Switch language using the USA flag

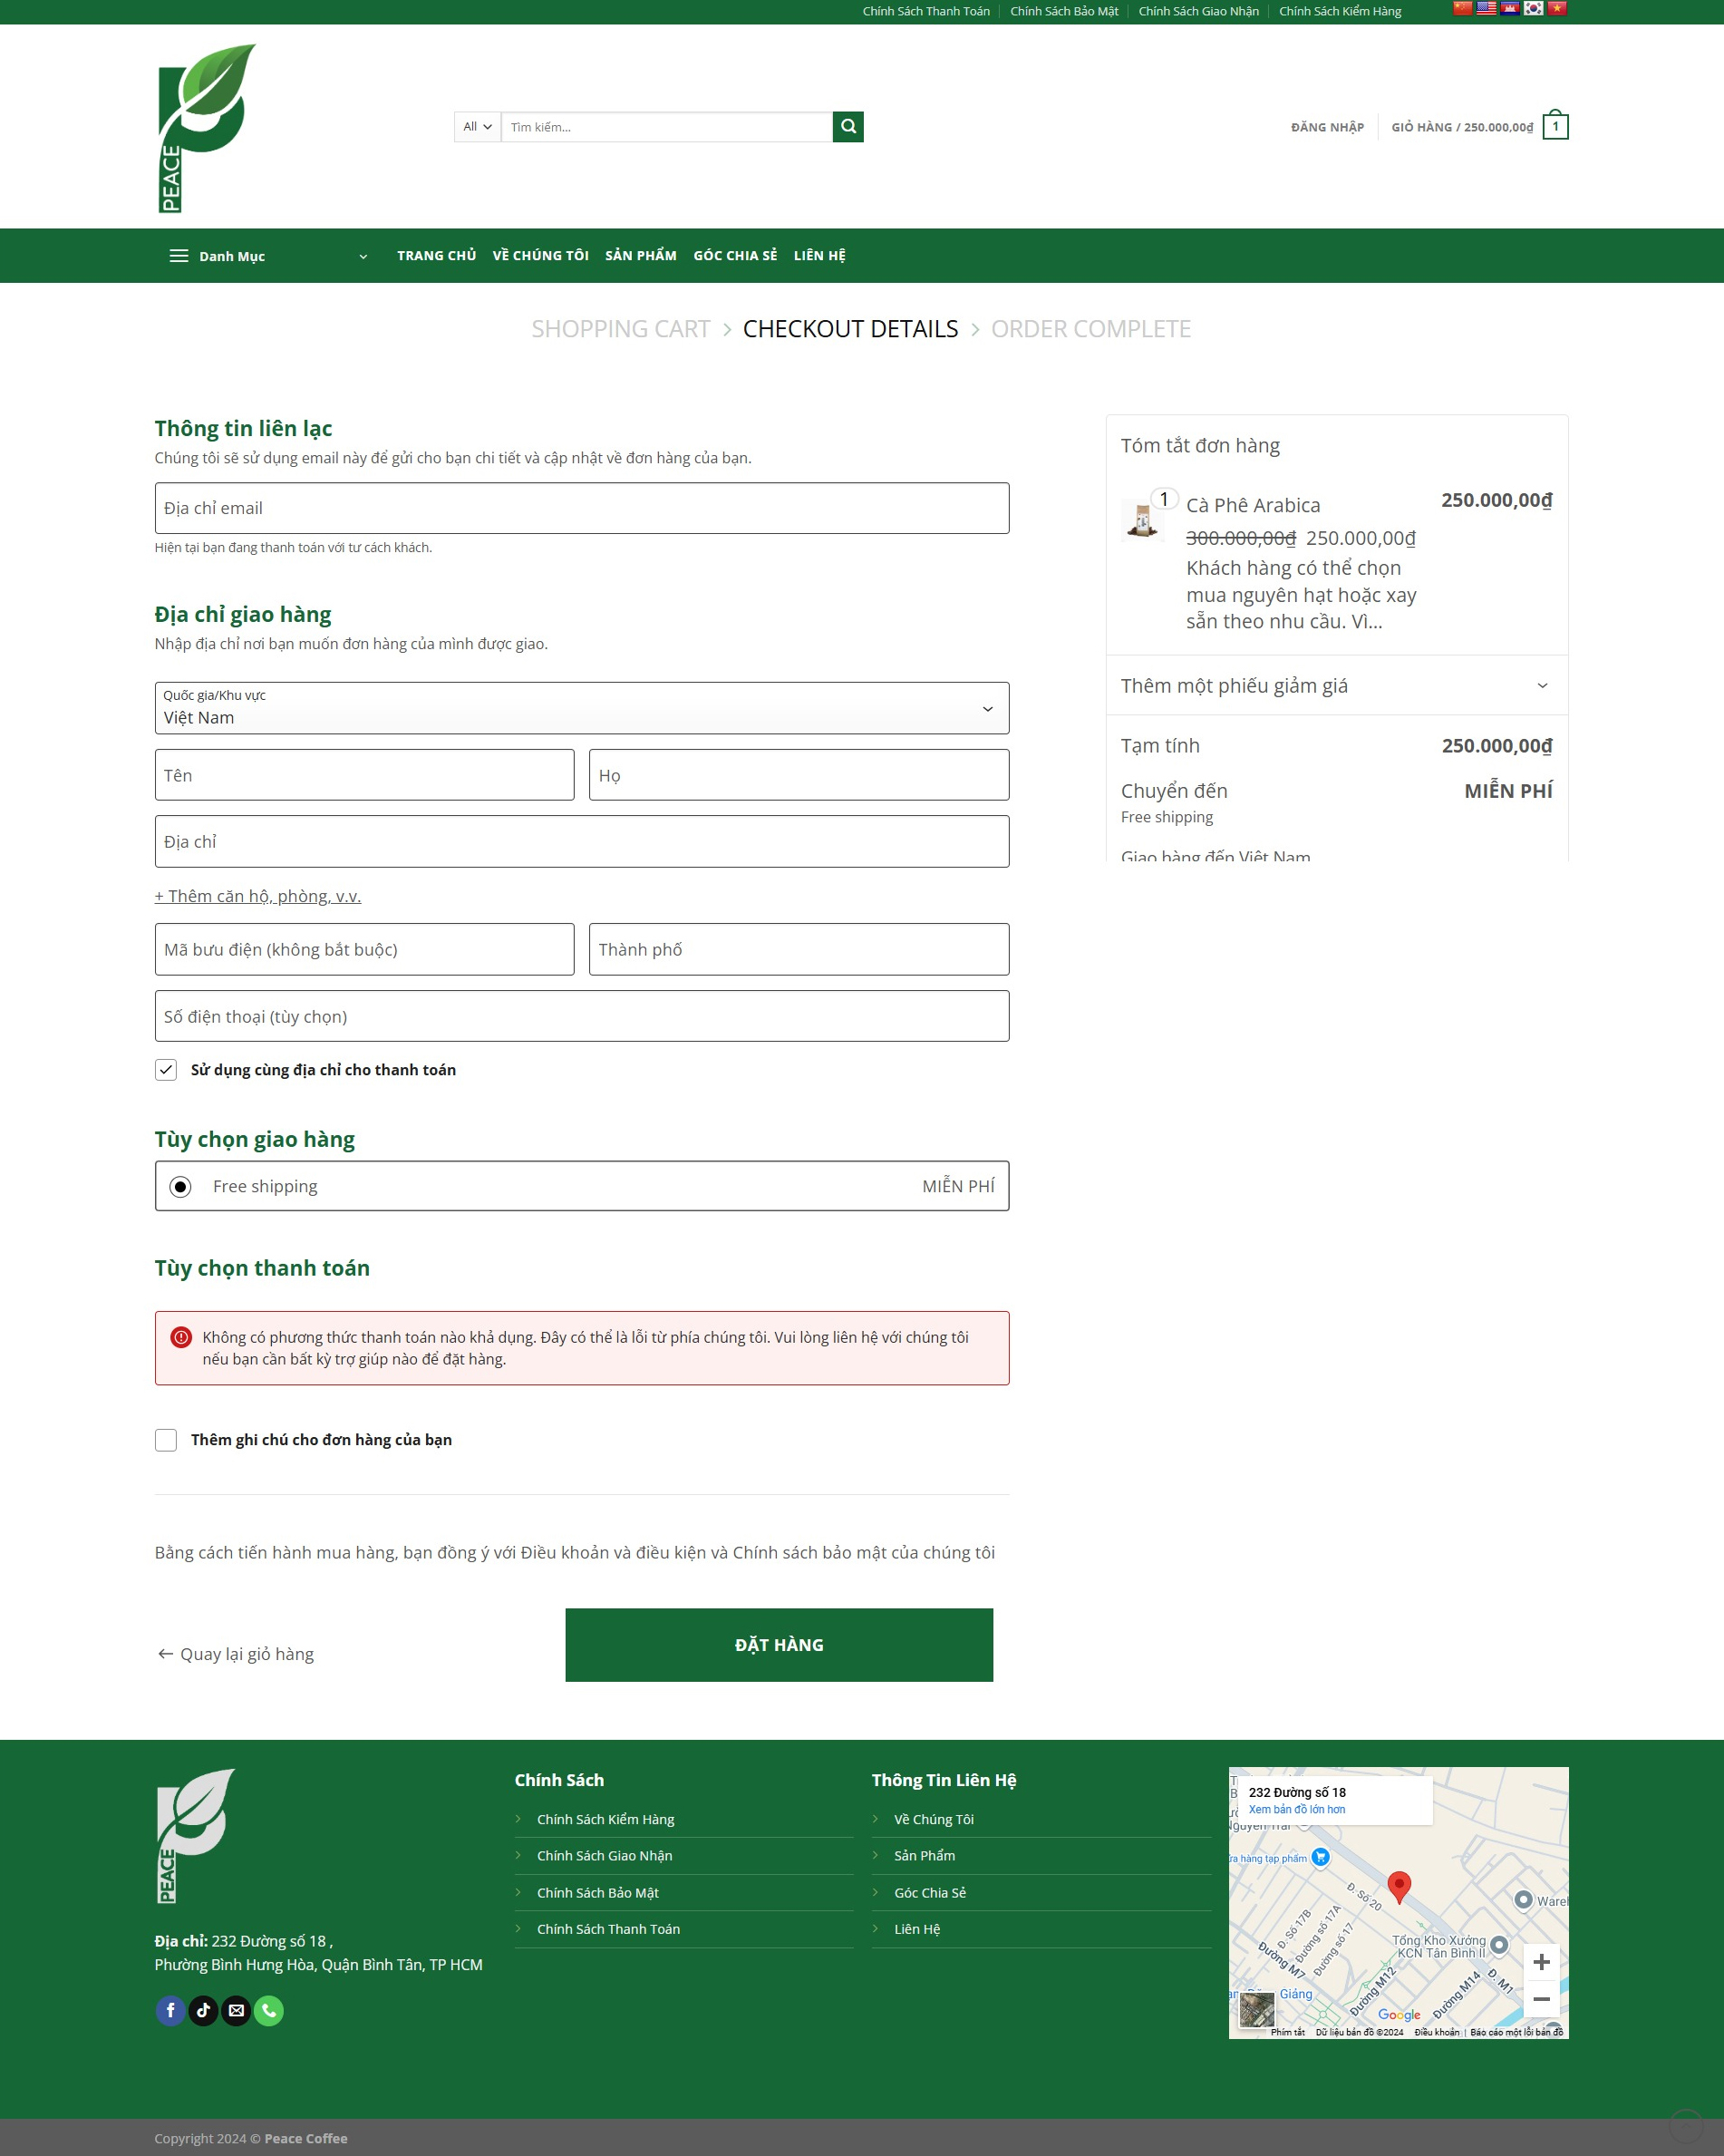click(1486, 9)
